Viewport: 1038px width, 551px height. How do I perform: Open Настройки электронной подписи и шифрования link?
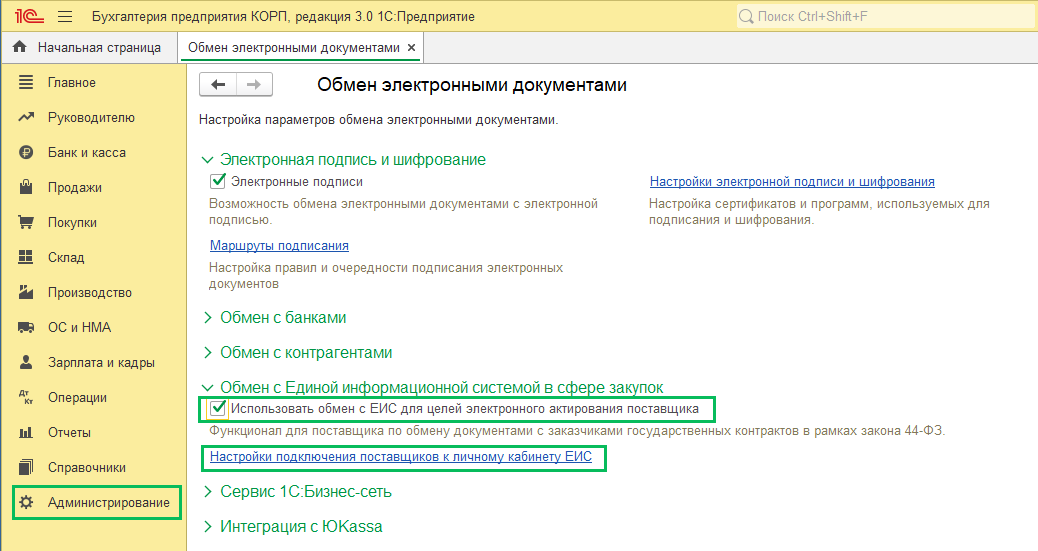792,181
